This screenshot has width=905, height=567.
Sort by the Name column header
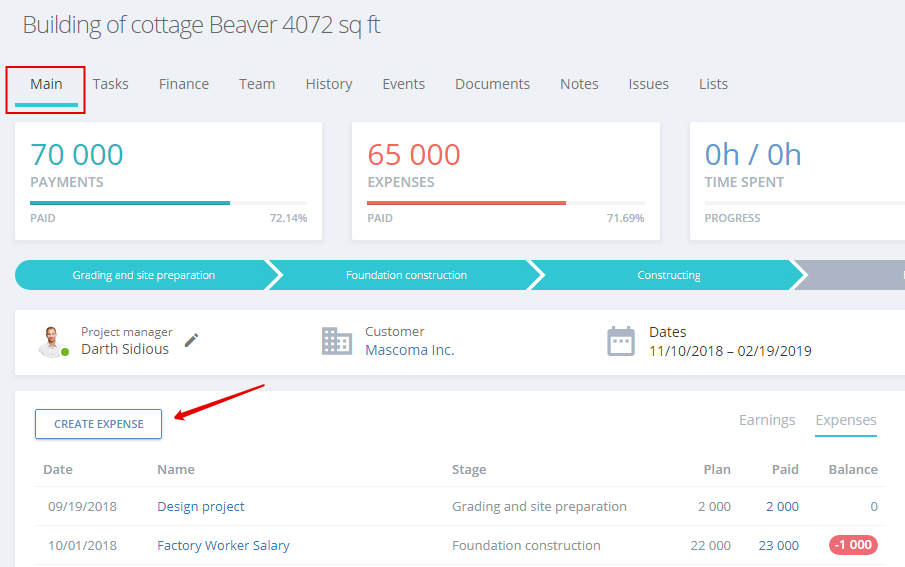click(x=175, y=469)
